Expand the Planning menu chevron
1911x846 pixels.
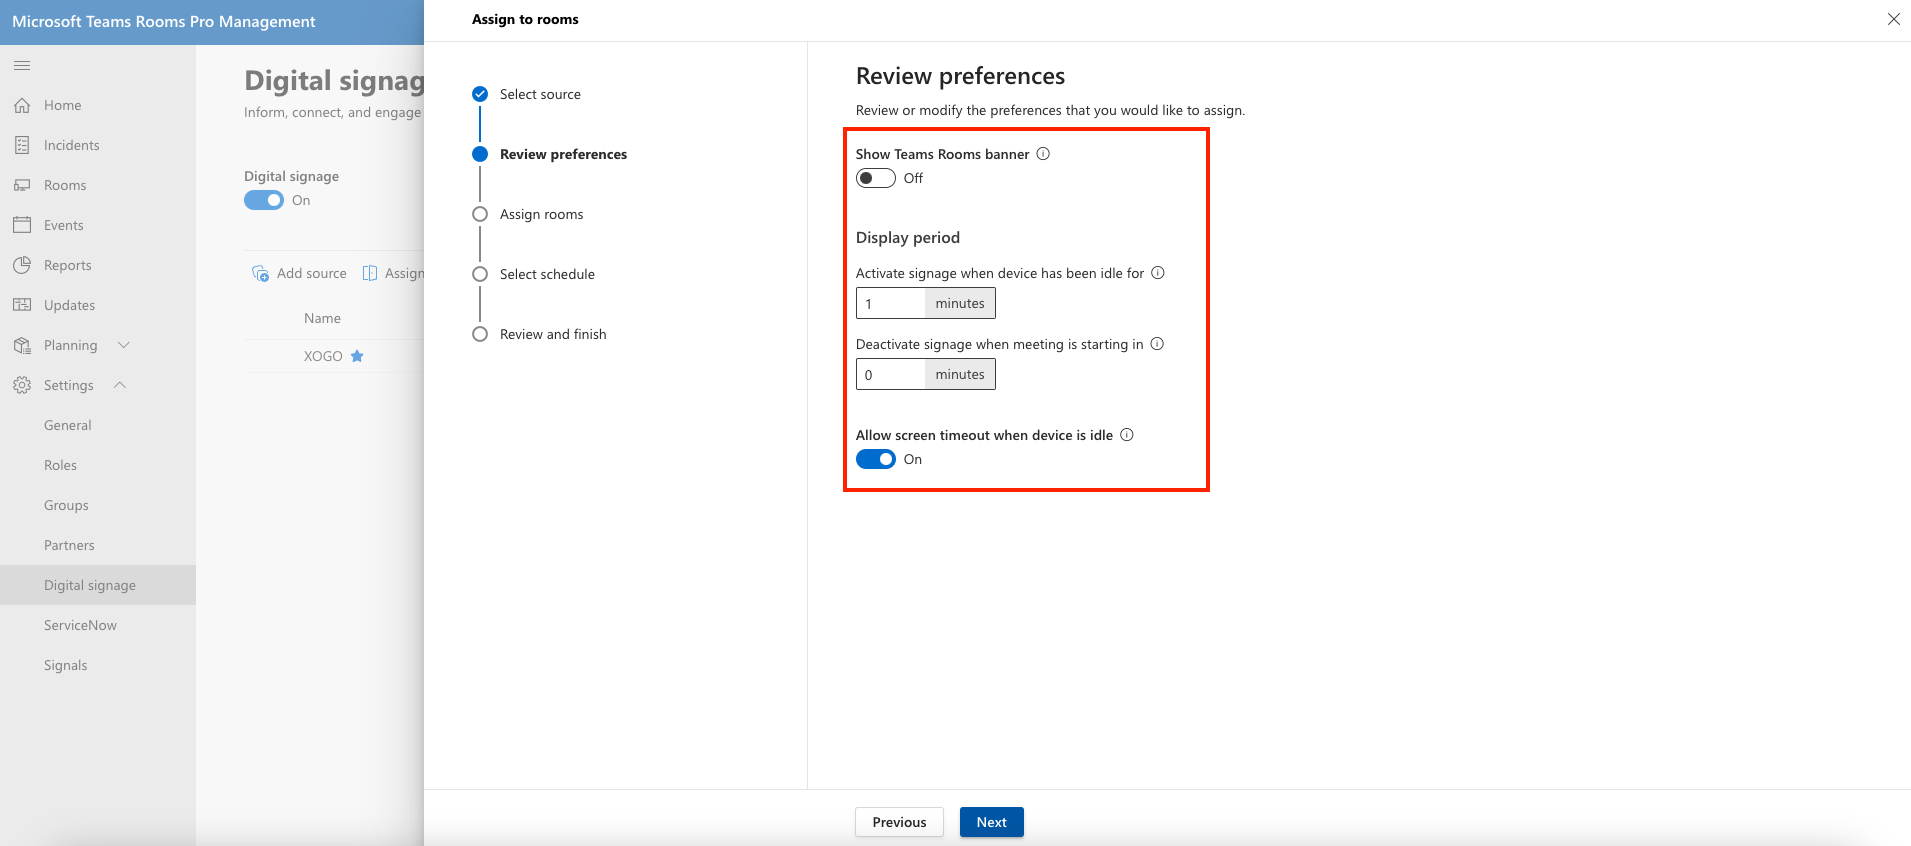(124, 345)
